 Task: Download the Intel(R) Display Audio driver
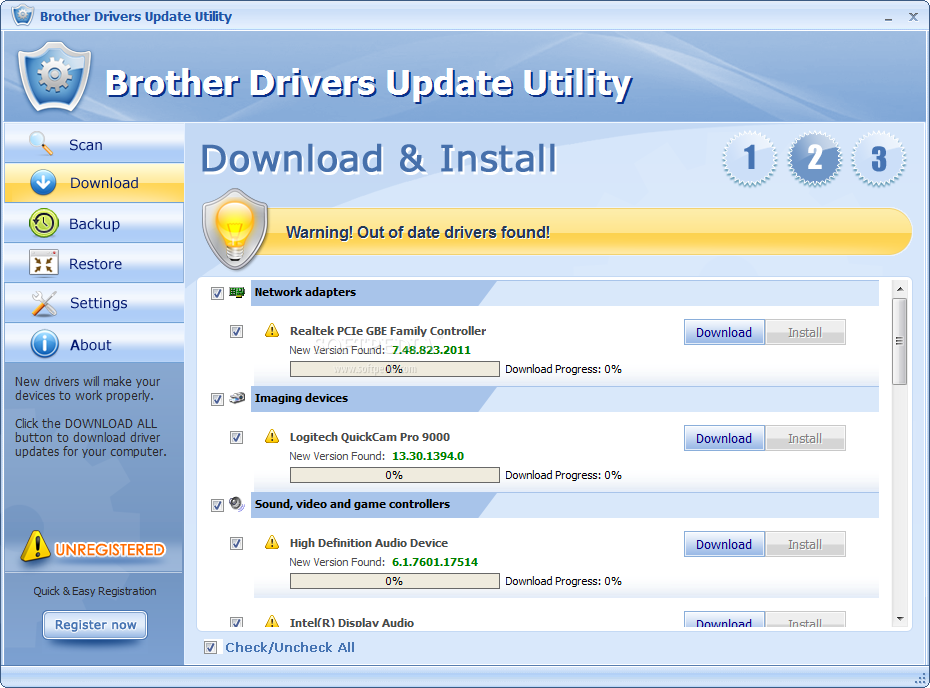724,620
